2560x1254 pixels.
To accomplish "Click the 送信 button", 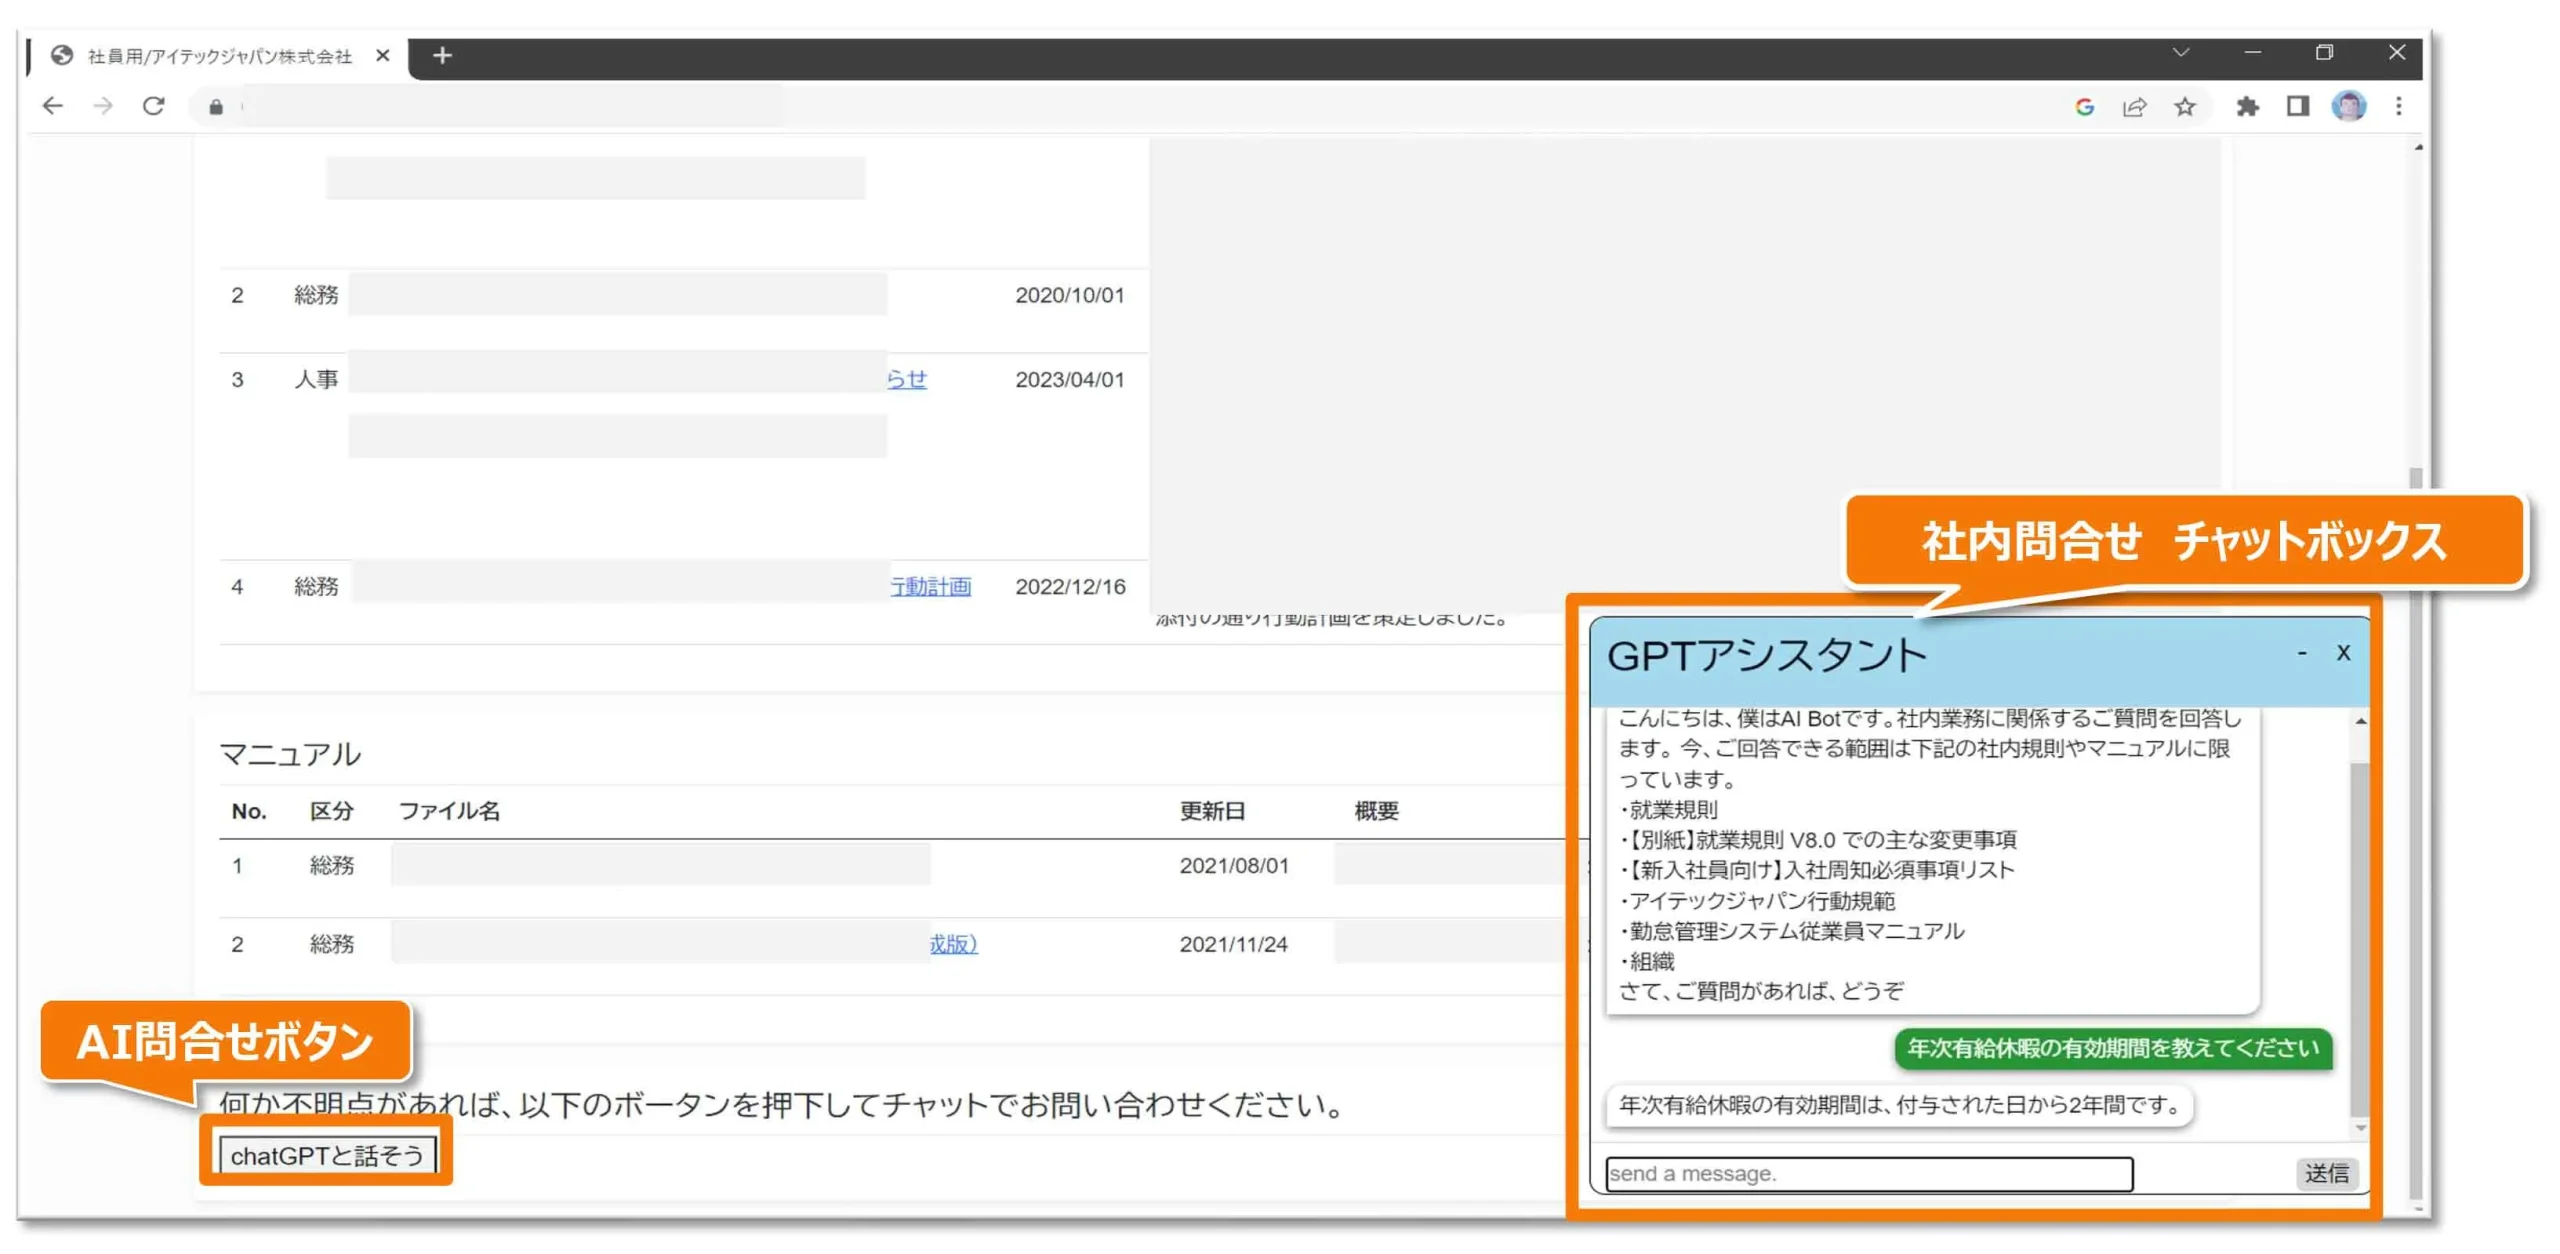I will pos(2326,1173).
